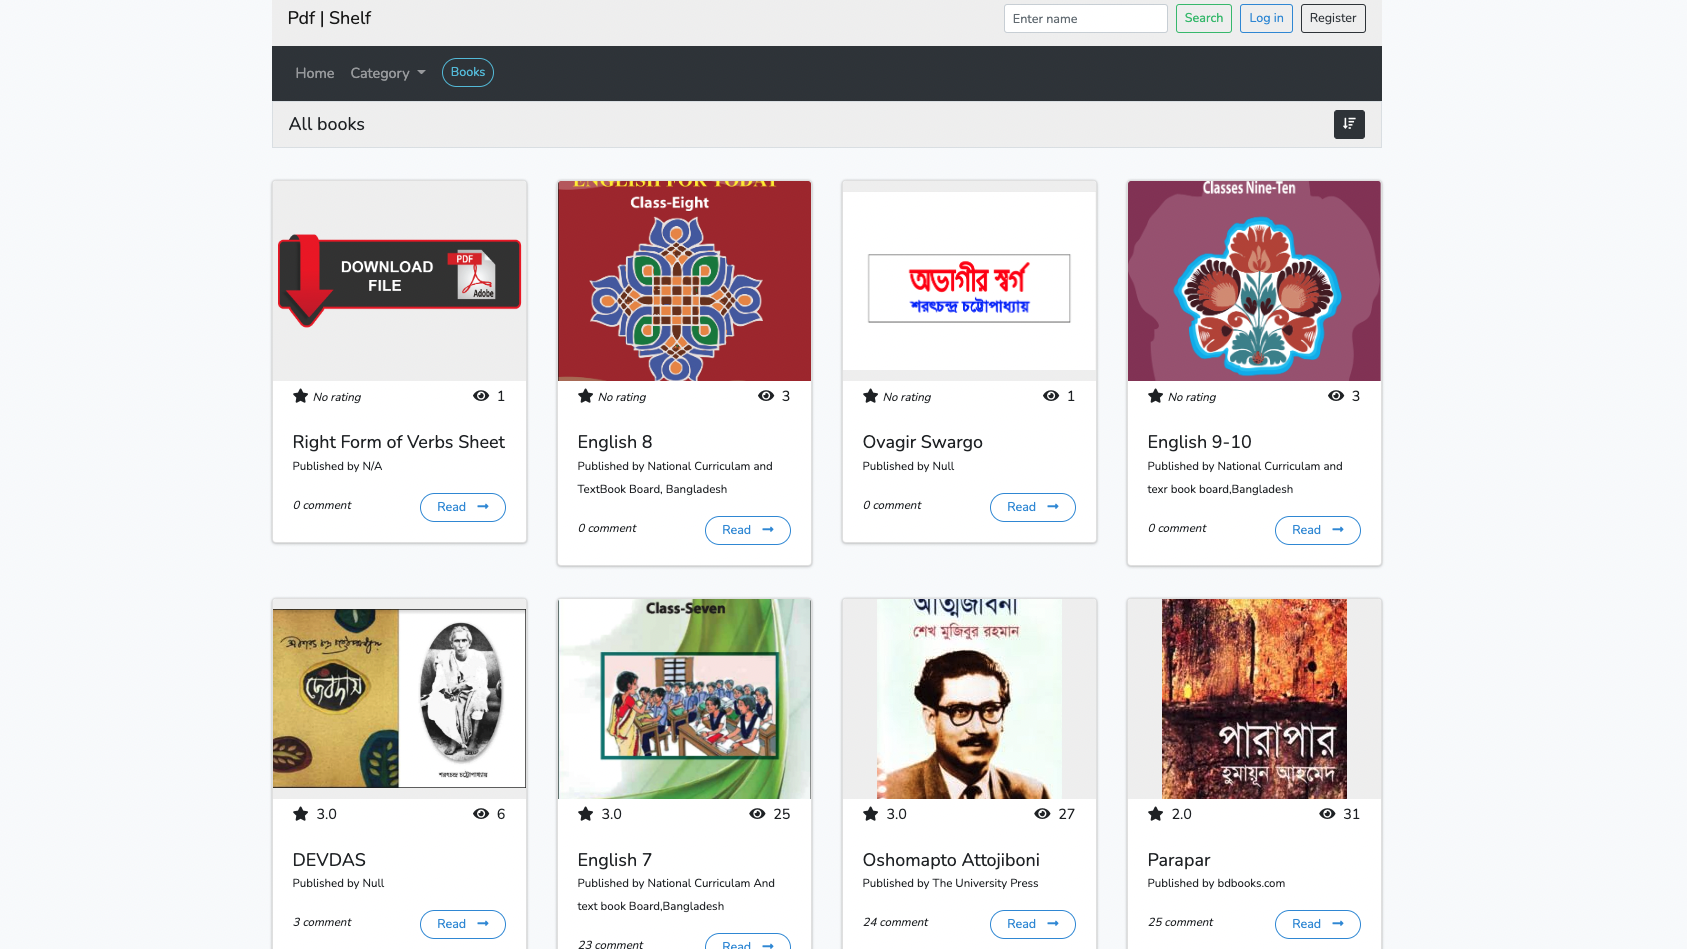
Task: Click the English 9-10 title
Action: tap(1199, 442)
